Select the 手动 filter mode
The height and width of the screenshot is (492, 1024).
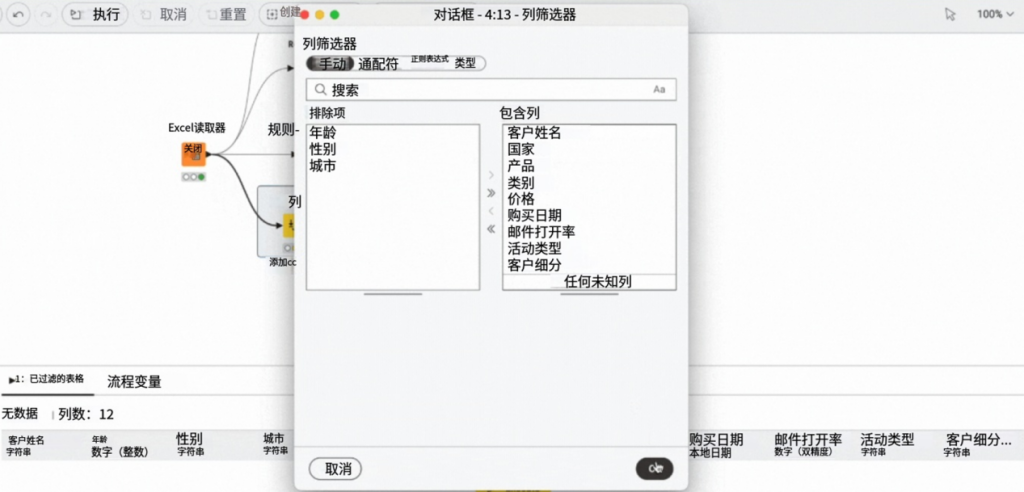[x=332, y=63]
